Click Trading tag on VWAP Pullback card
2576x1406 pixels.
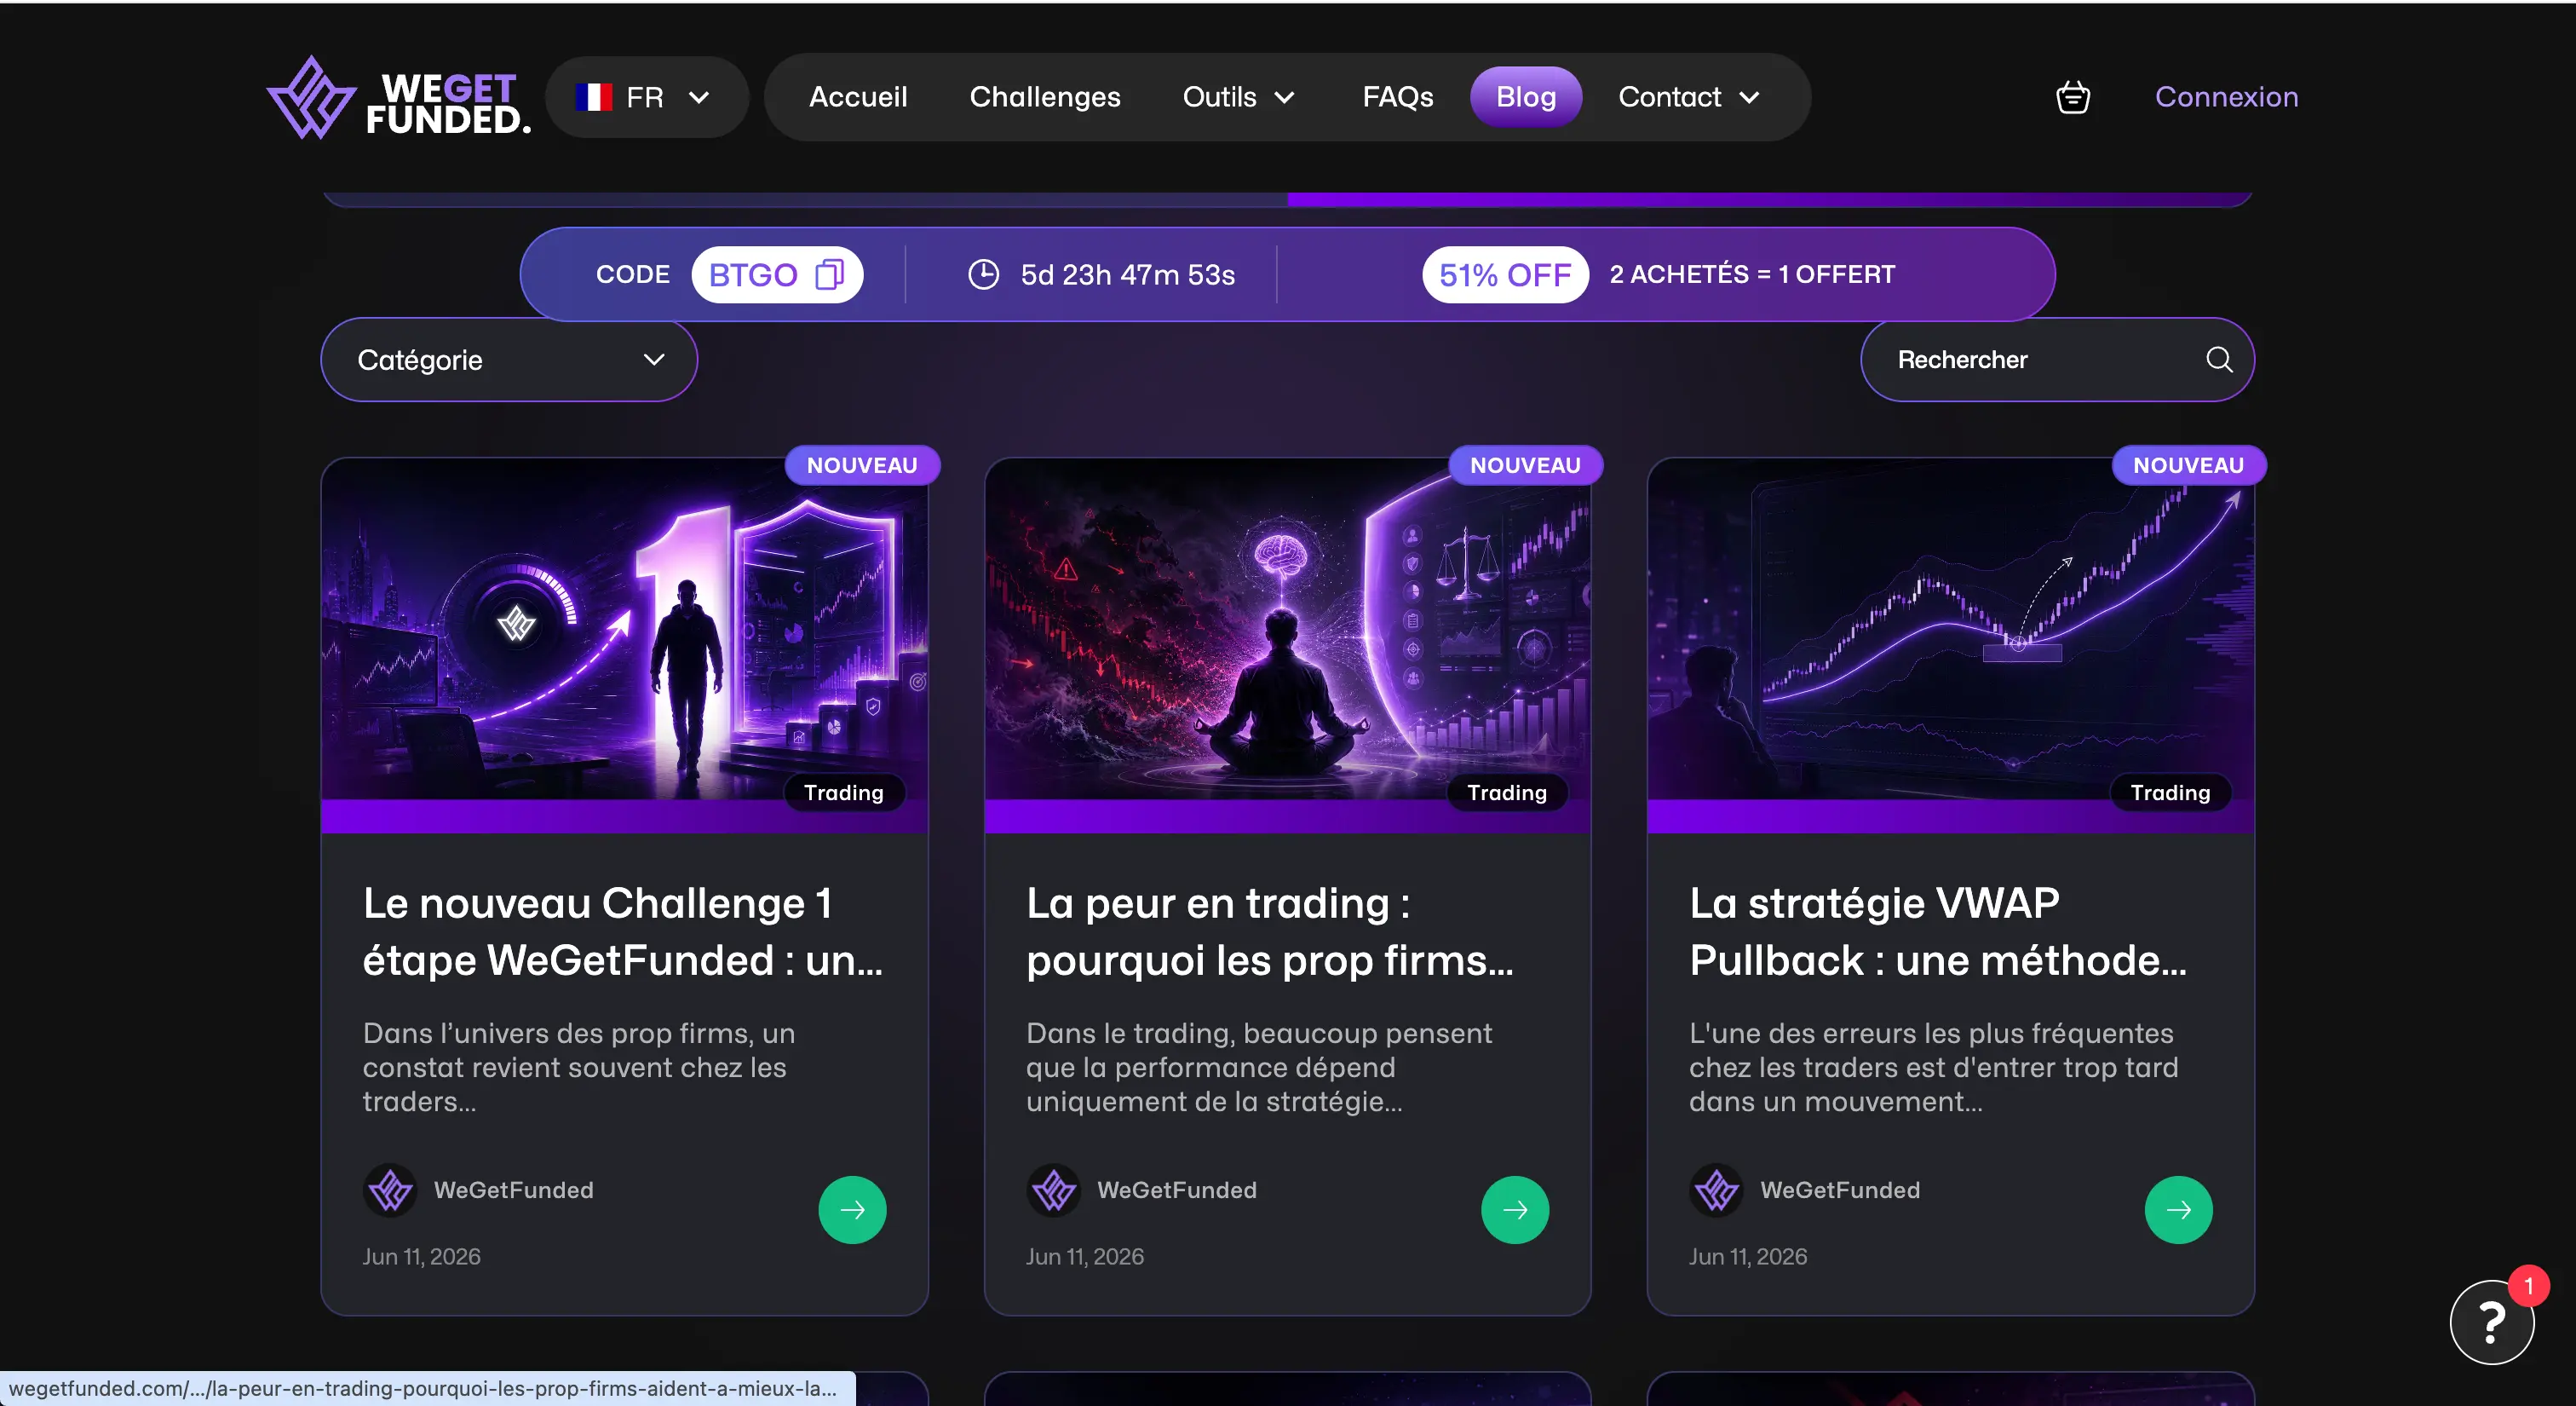tap(2170, 793)
